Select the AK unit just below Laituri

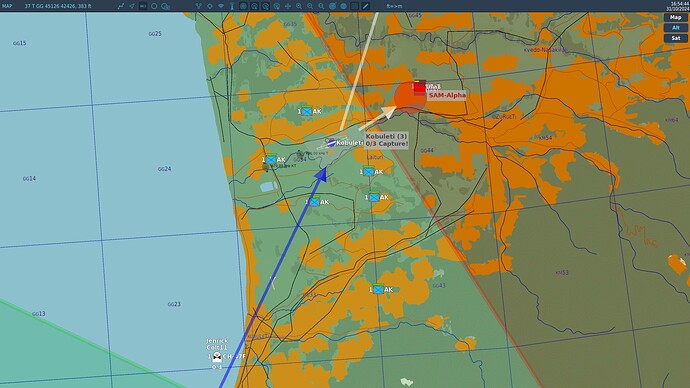[x=369, y=172]
